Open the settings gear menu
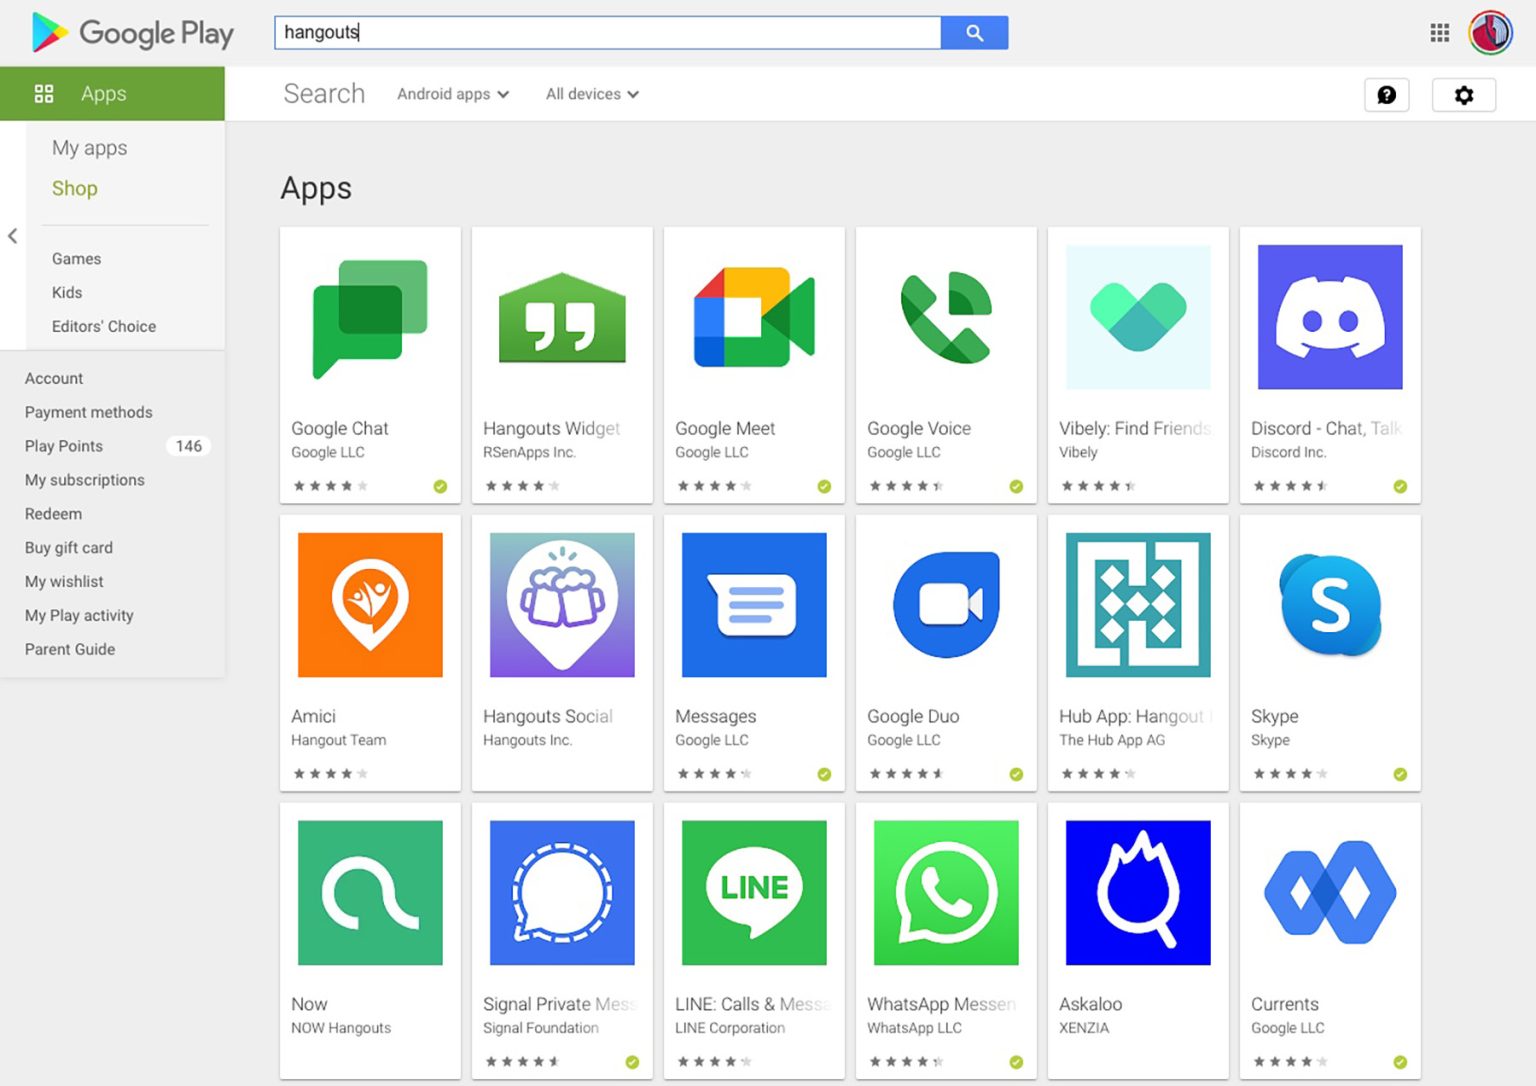Screen dimensions: 1536x1086 click(1463, 95)
